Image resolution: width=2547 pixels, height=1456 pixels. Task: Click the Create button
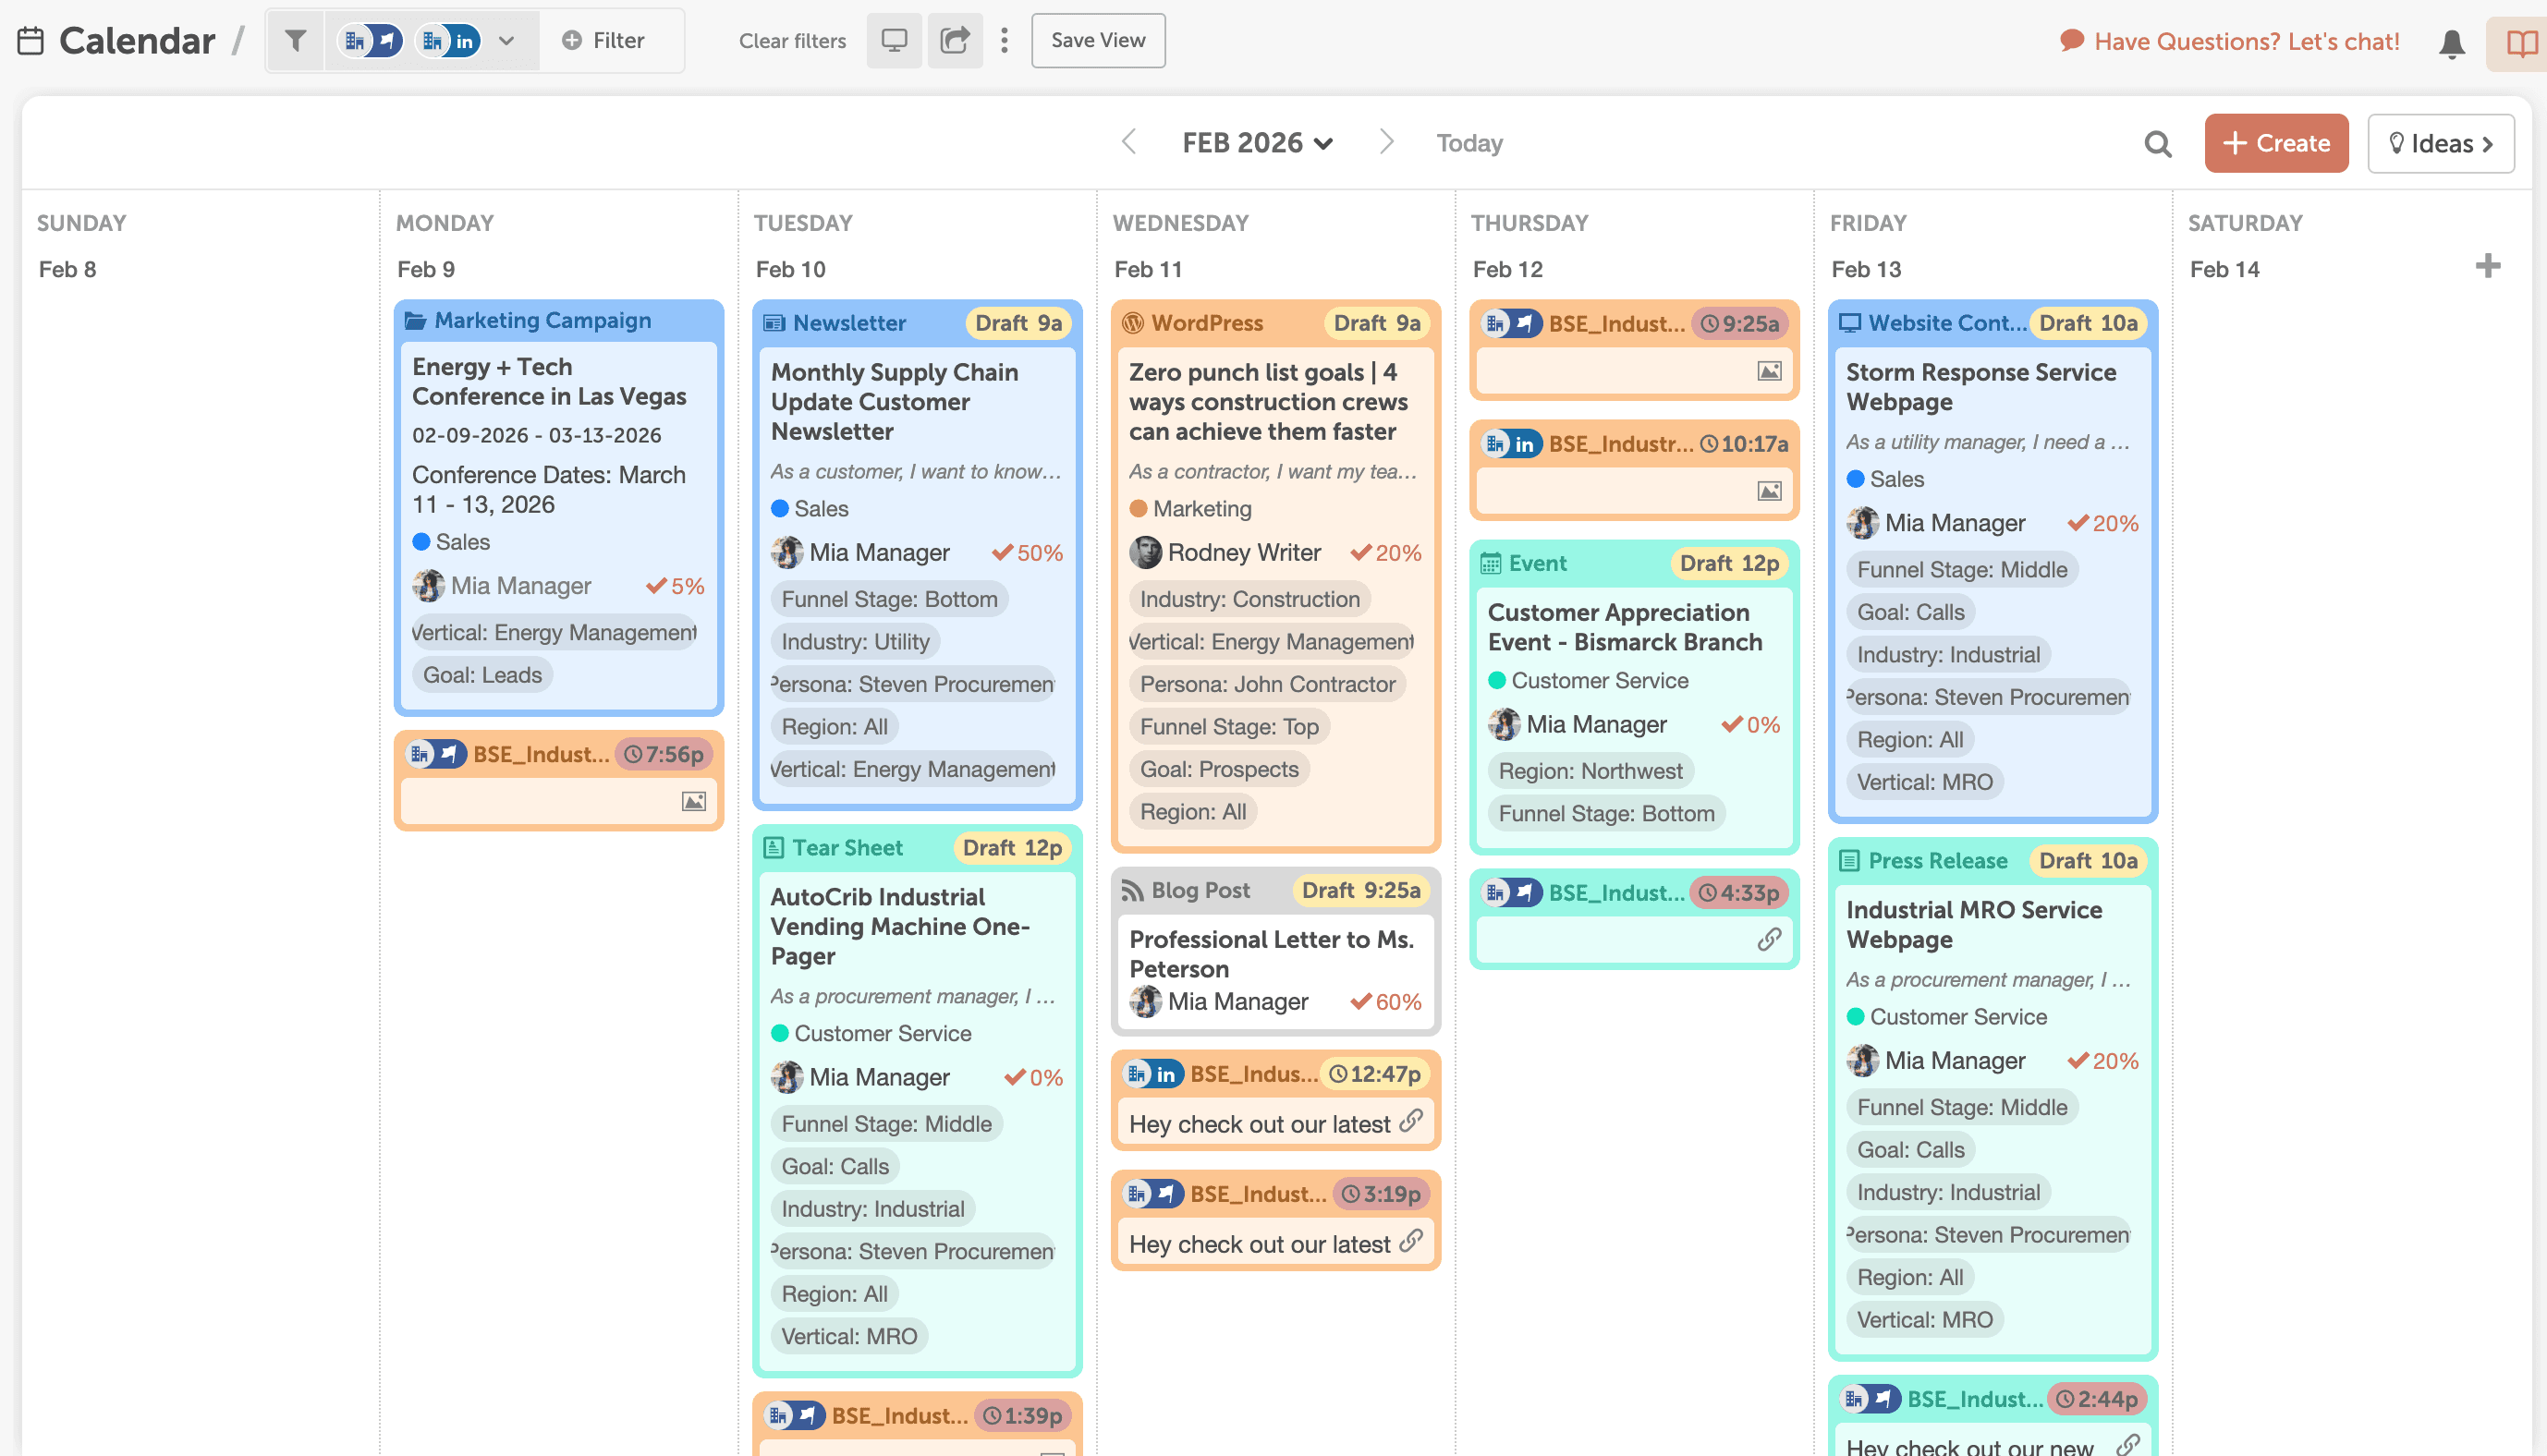click(x=2275, y=143)
